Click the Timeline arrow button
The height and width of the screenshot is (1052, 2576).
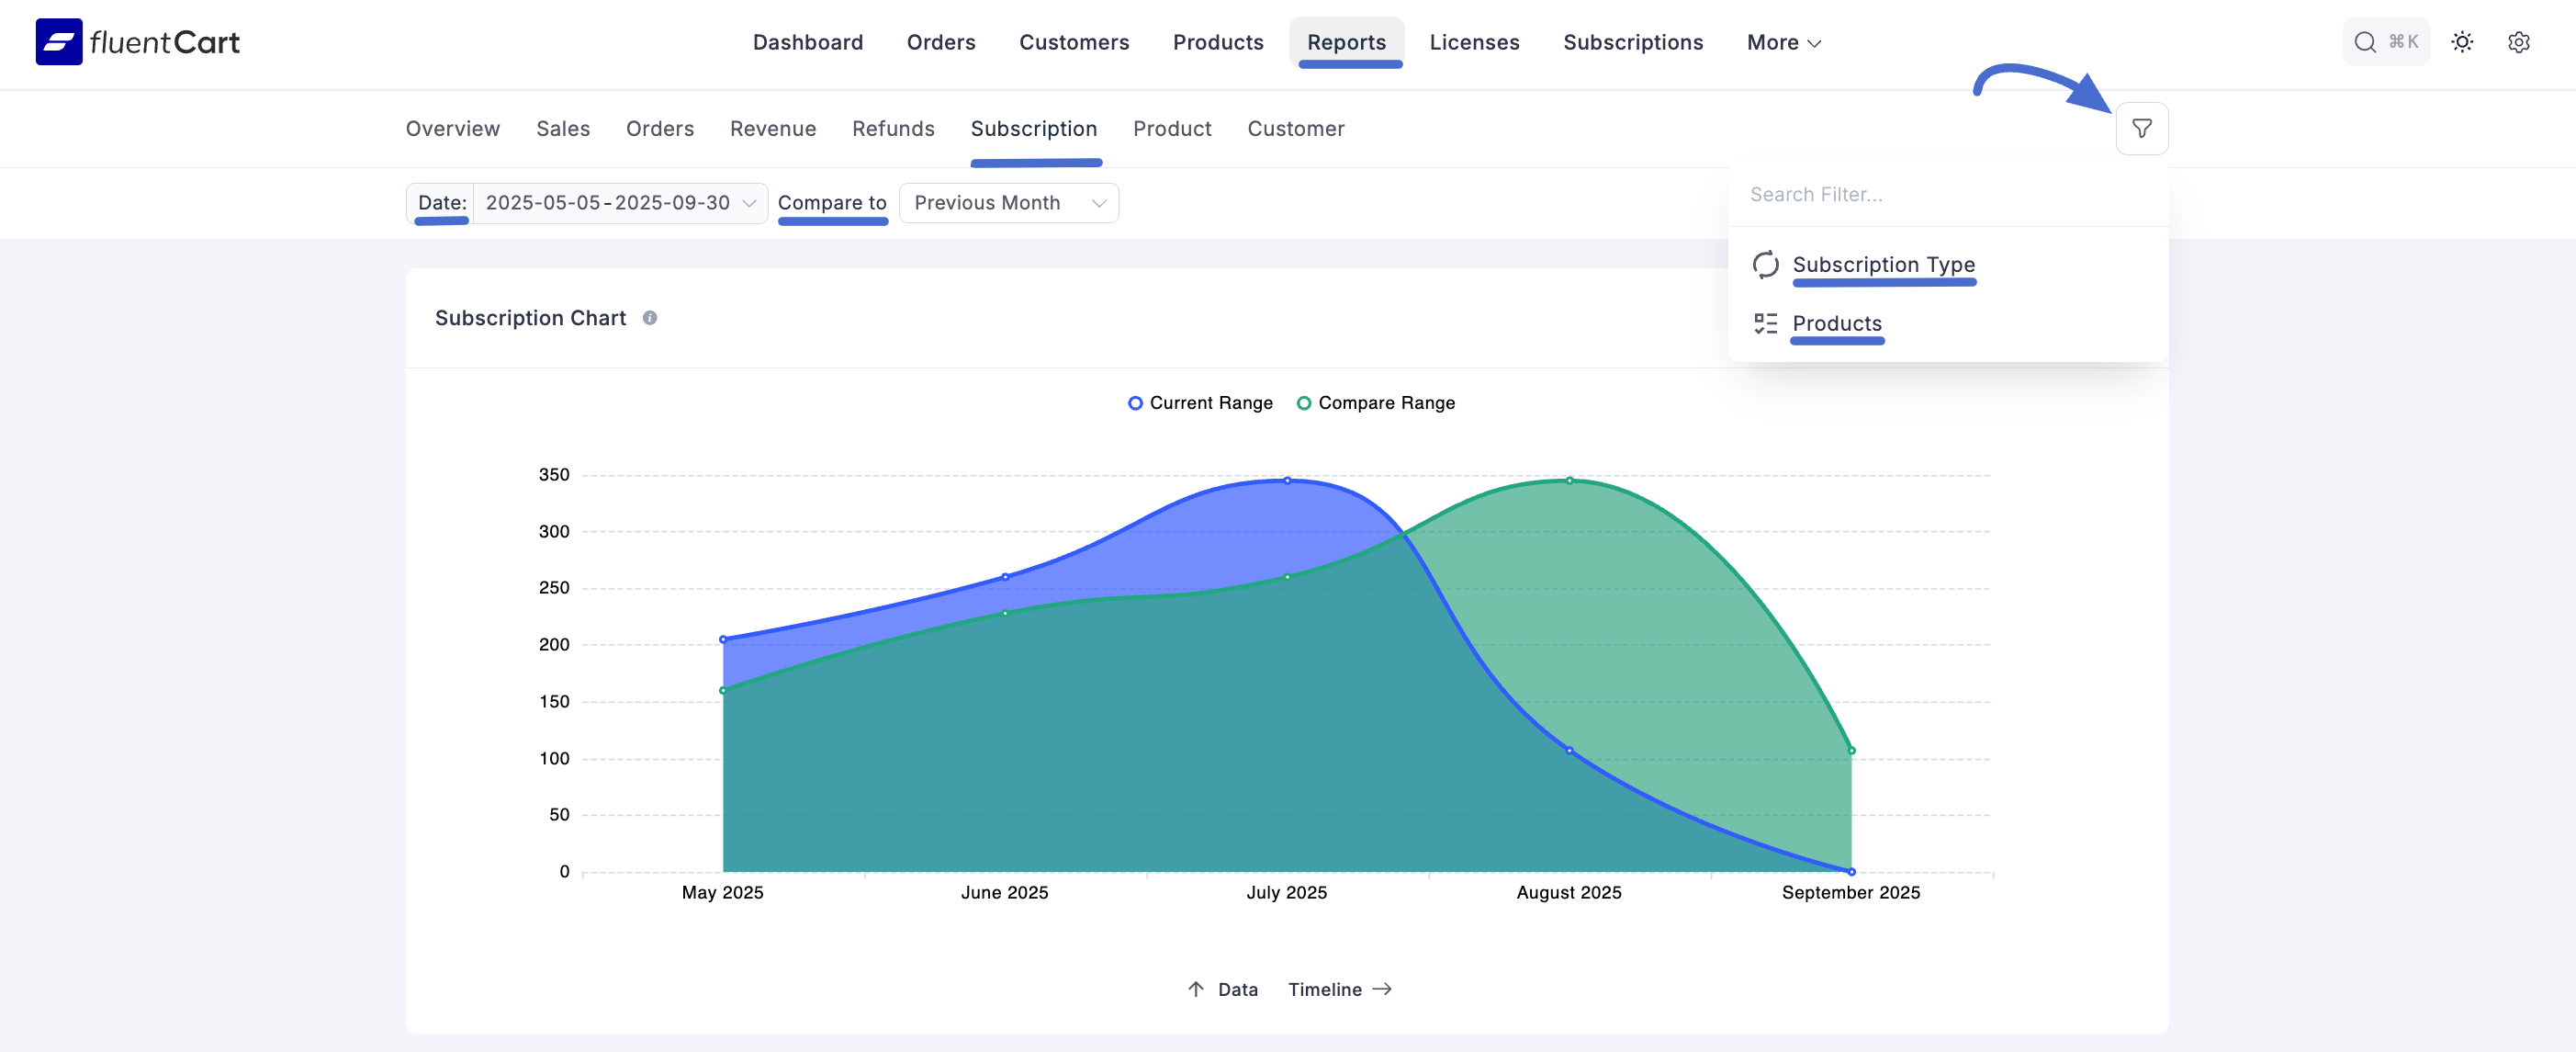[x=1339, y=989]
